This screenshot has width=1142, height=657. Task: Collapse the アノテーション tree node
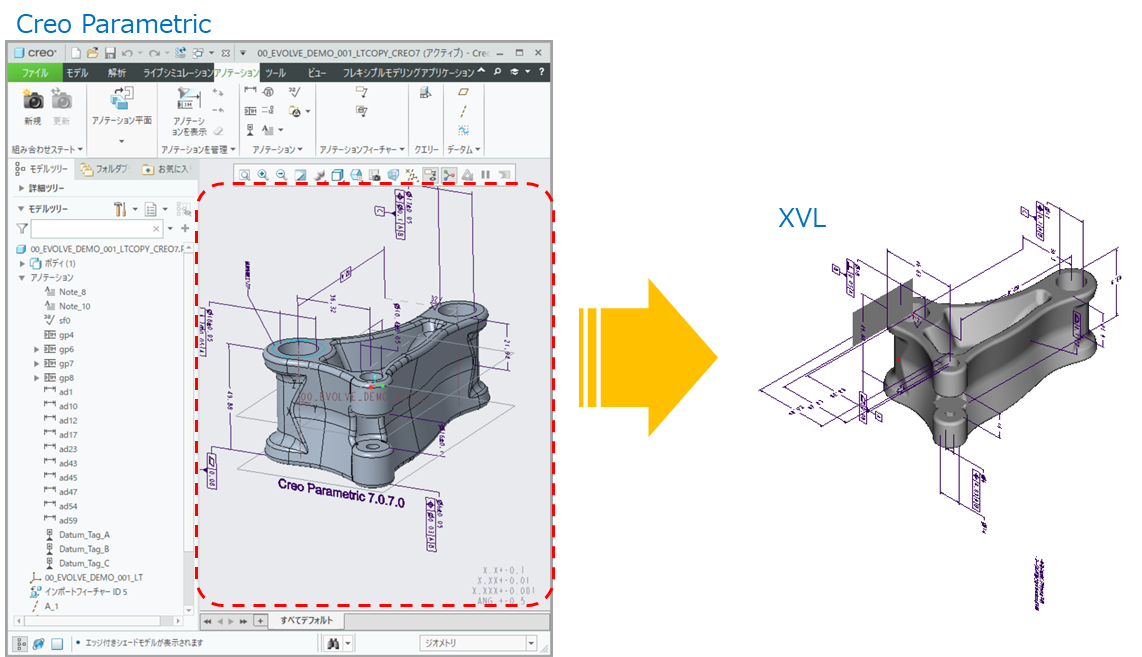tap(23, 278)
